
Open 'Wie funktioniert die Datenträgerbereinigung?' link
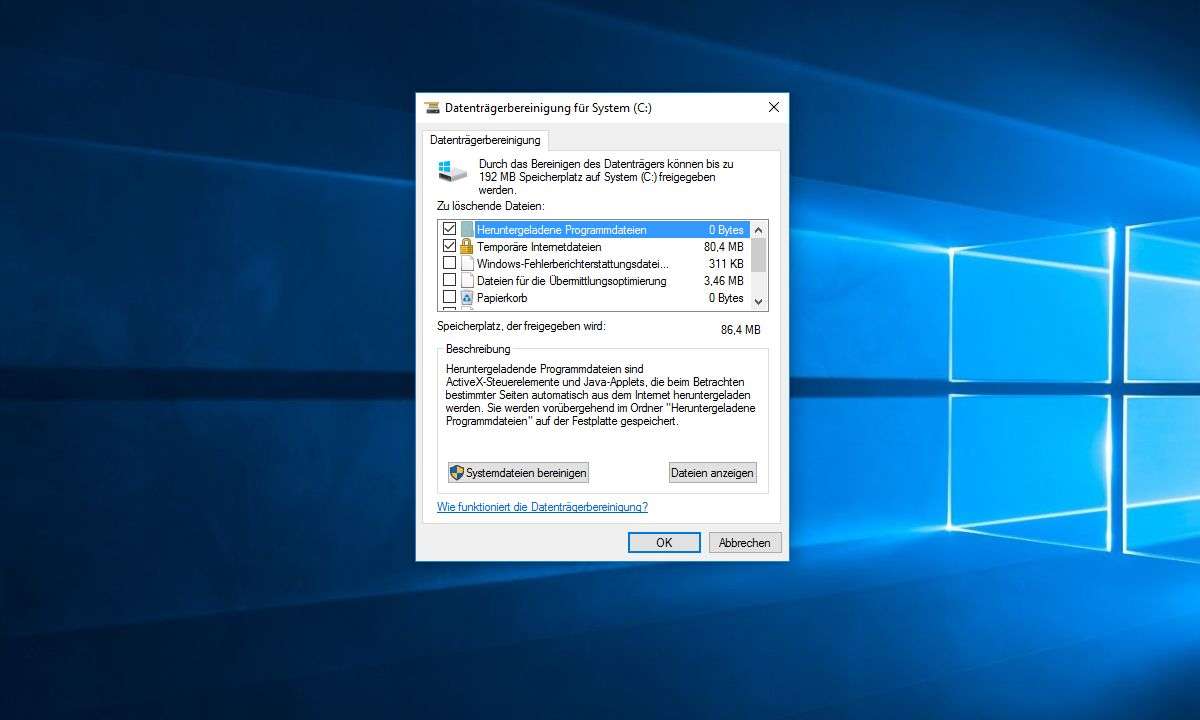[542, 507]
